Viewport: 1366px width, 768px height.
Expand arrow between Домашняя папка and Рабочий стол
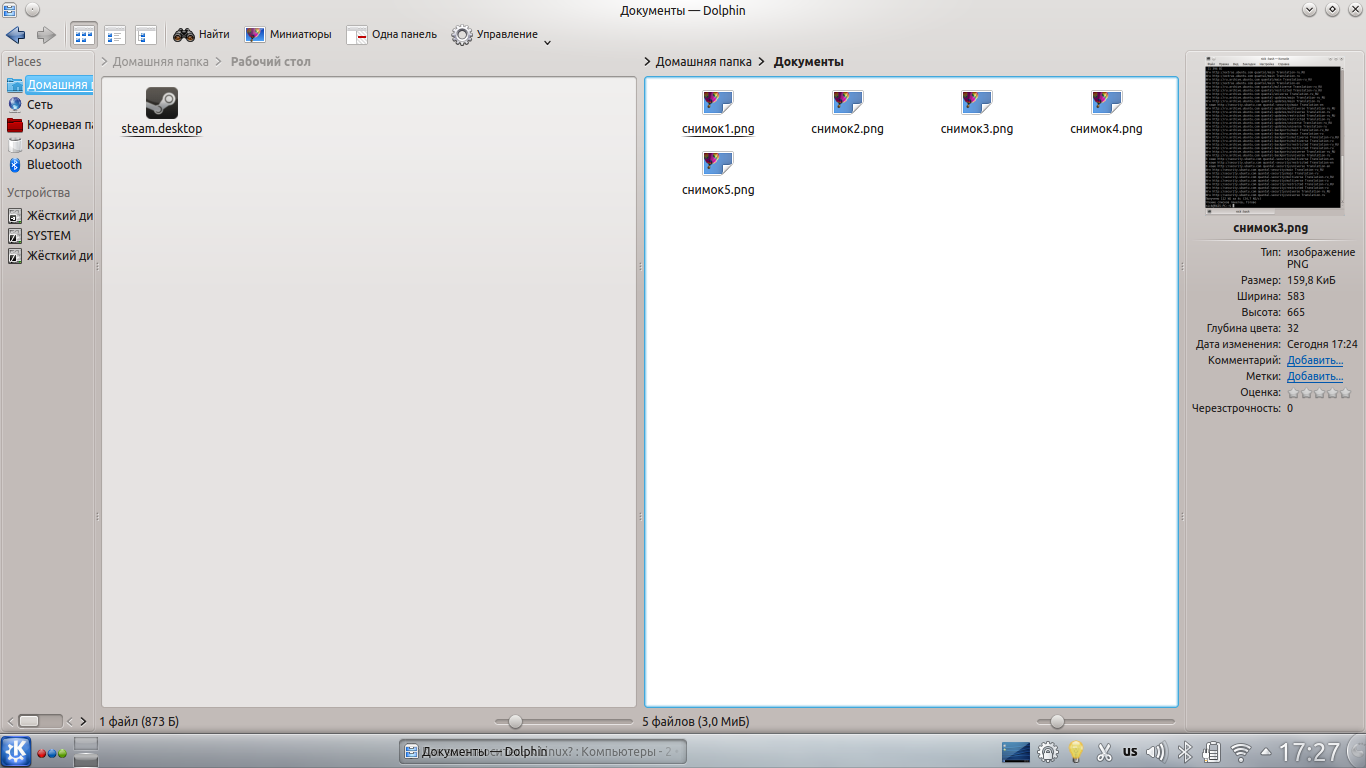(x=219, y=62)
